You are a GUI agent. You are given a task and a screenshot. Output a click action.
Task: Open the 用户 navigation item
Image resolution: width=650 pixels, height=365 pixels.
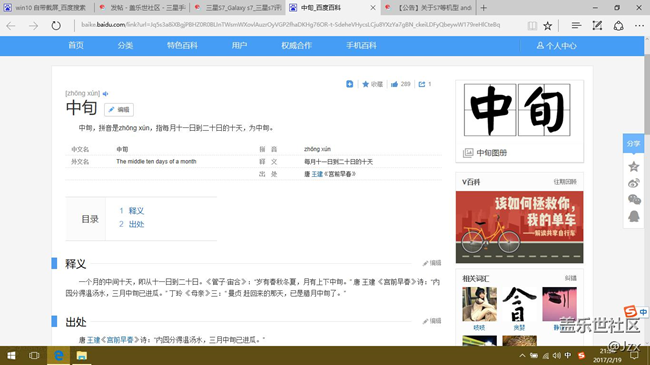click(x=239, y=46)
